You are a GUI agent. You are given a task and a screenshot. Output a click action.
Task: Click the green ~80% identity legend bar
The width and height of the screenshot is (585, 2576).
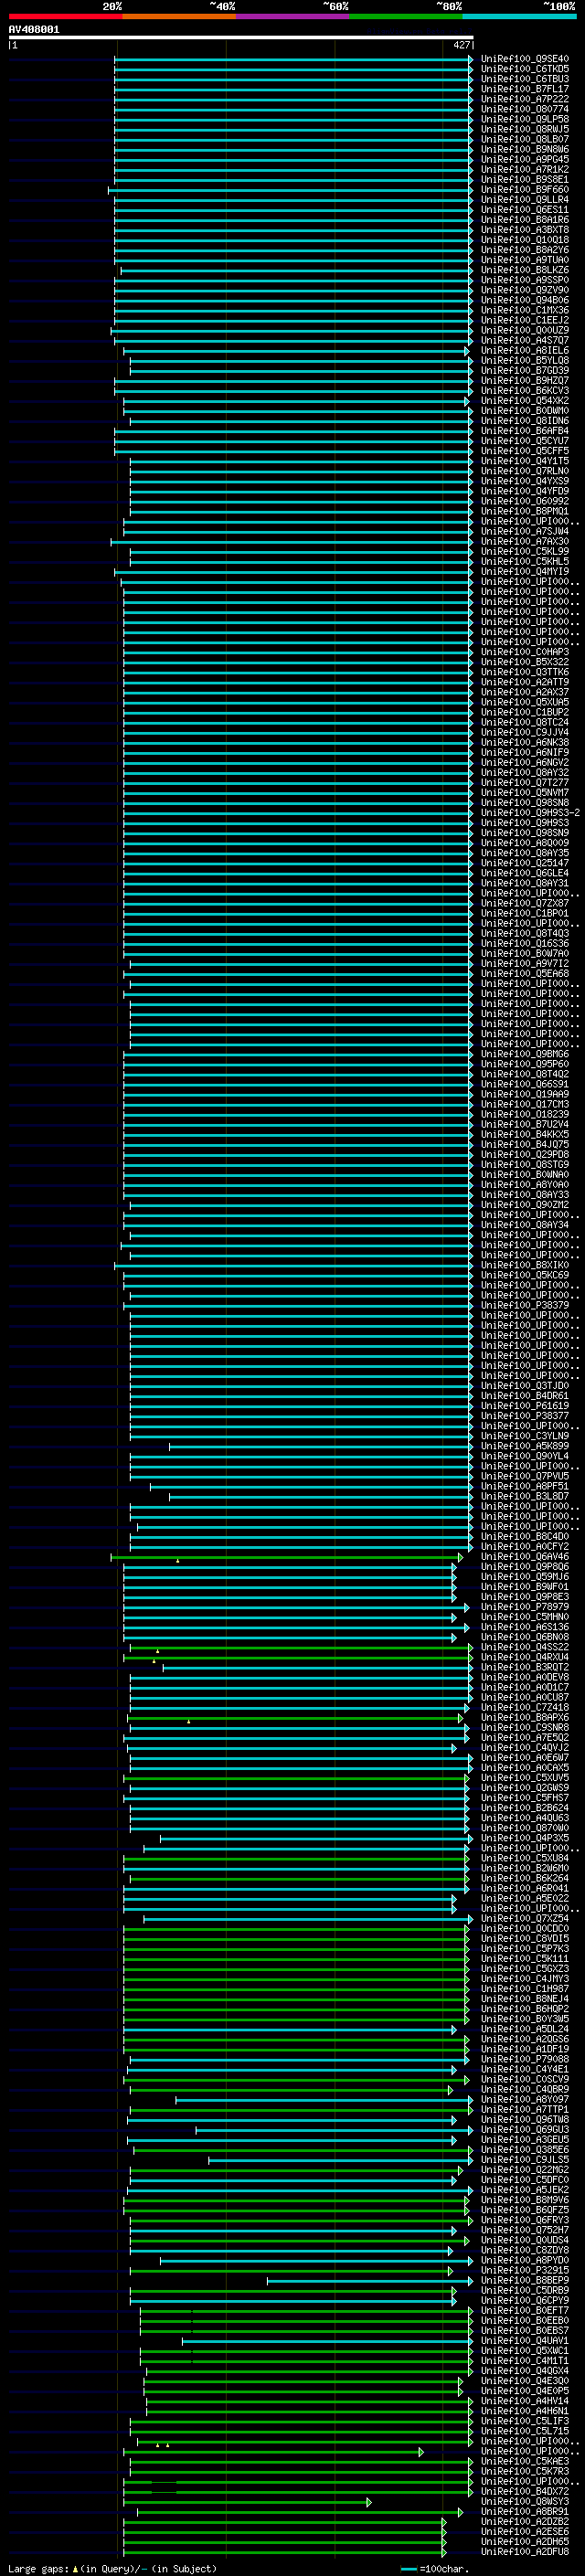406,16
